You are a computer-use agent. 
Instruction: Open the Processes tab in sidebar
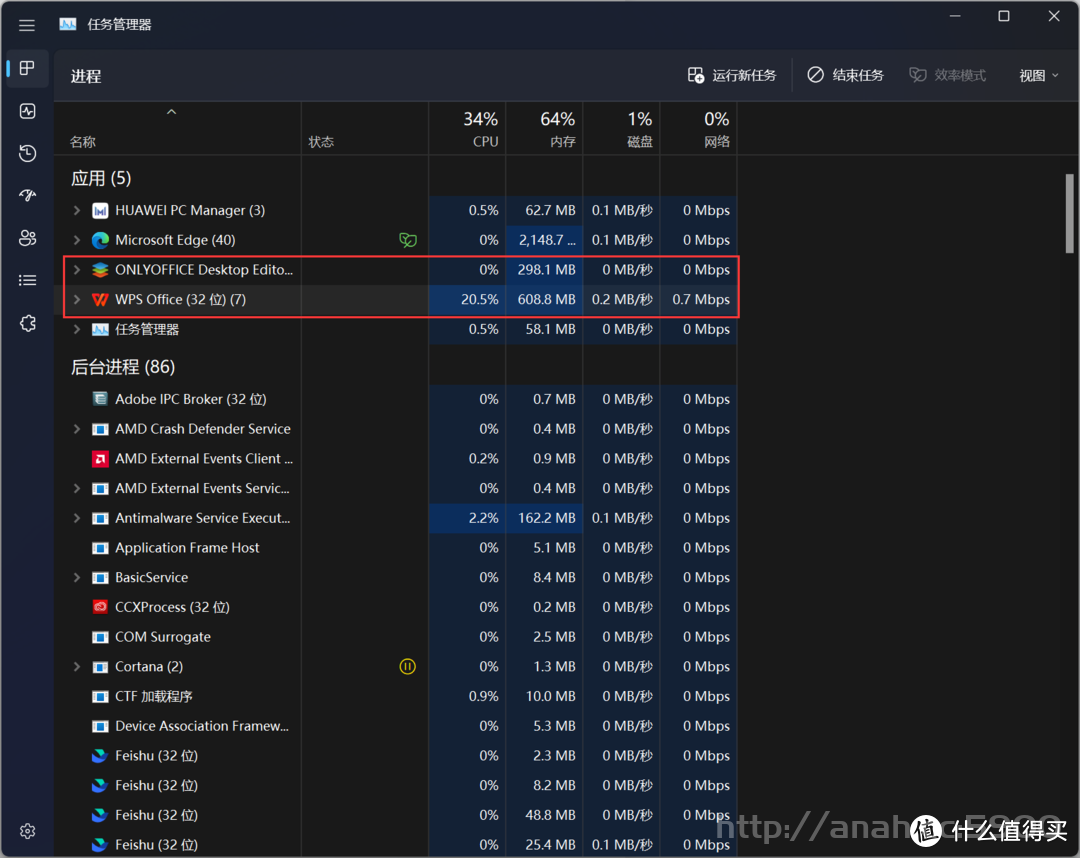[x=27, y=68]
